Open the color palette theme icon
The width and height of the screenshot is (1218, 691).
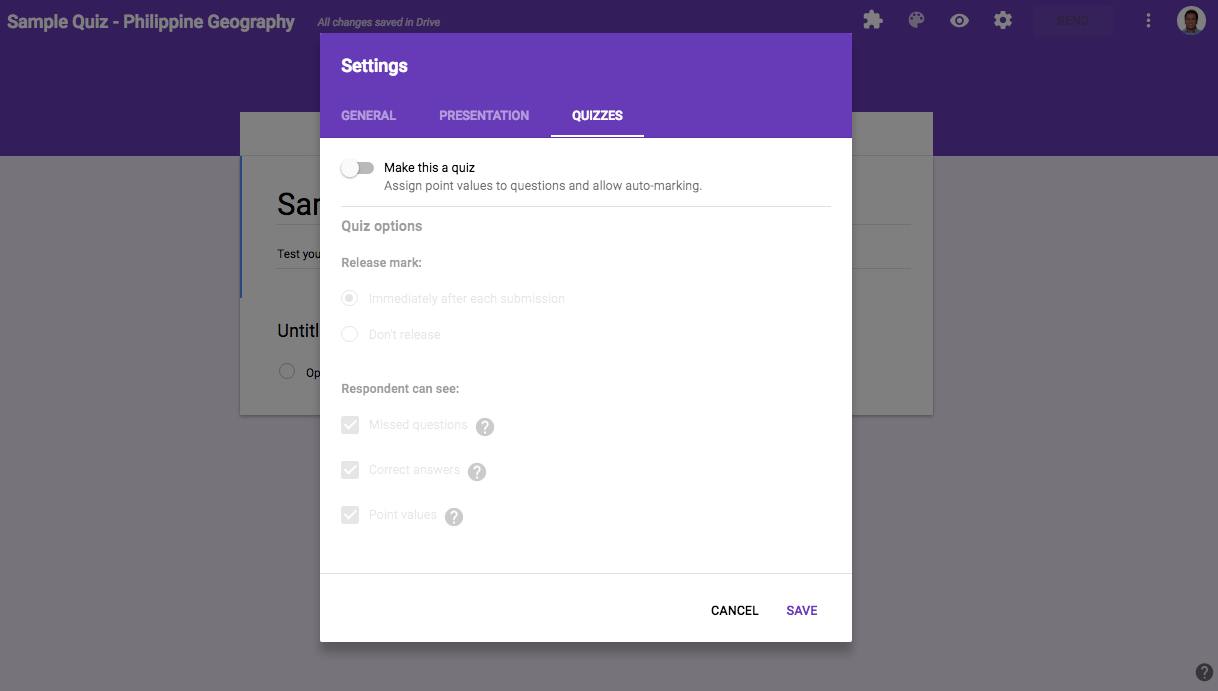(916, 20)
